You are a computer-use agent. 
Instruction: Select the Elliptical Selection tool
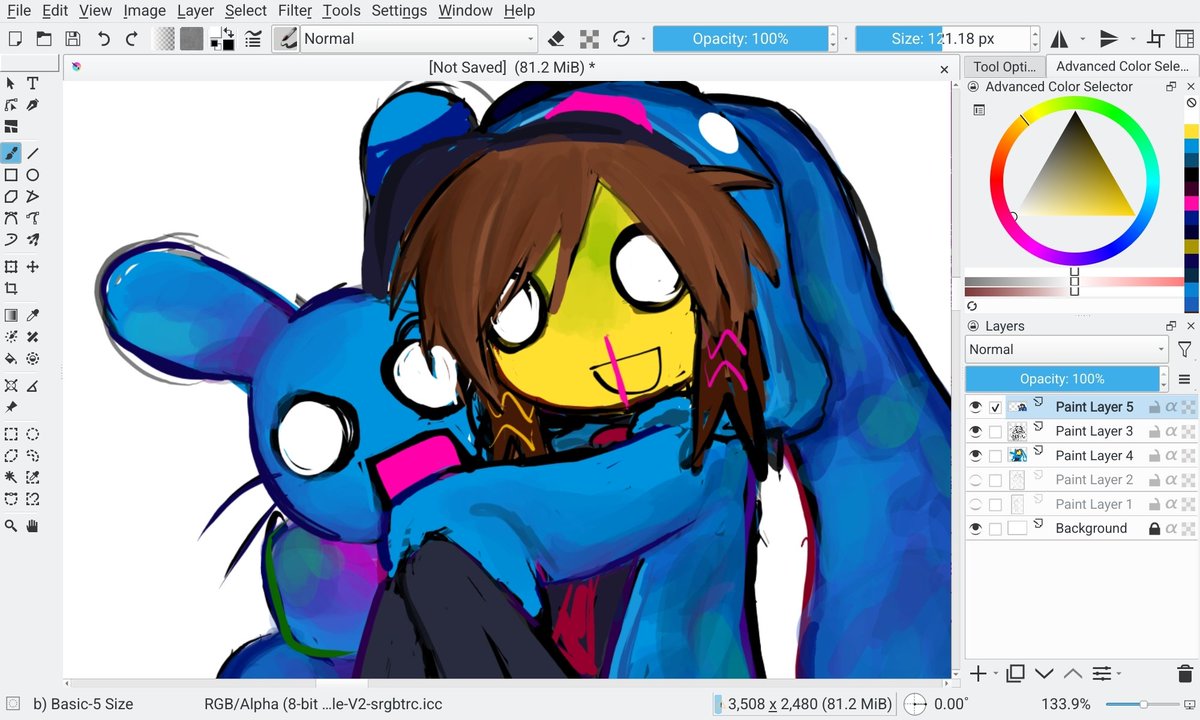tap(33, 434)
